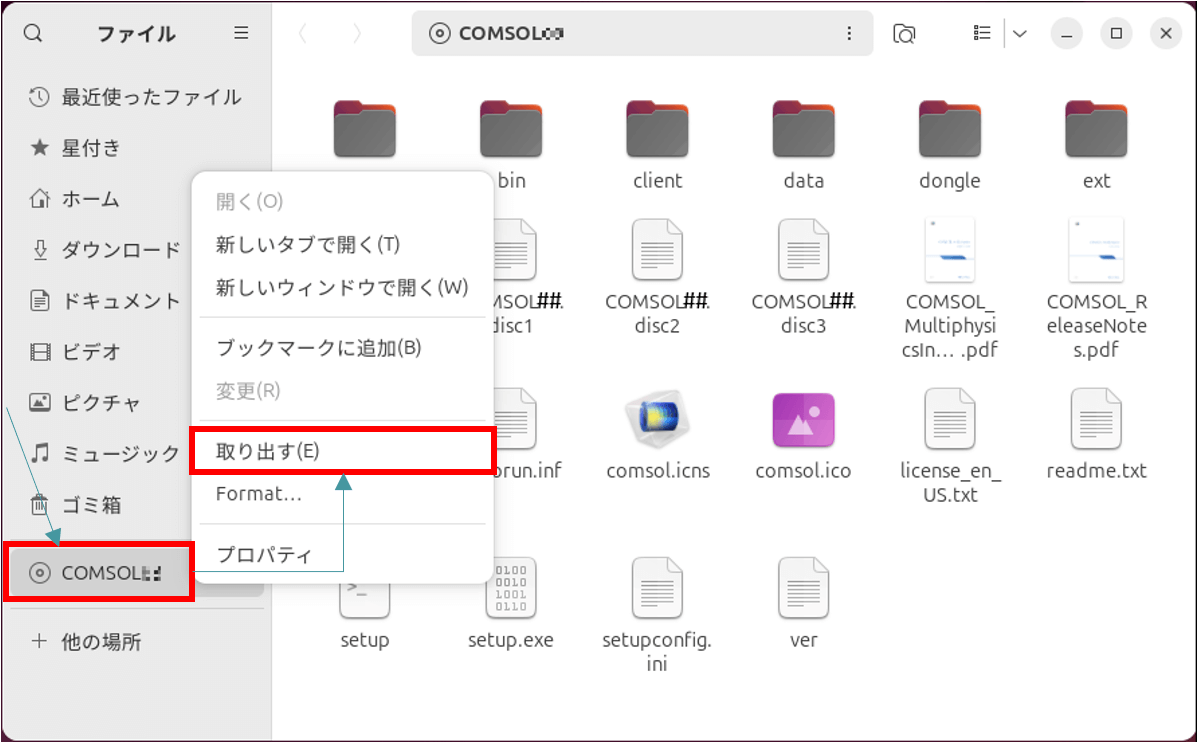This screenshot has width=1197, height=742.
Task: Select 新しいタブで開く(T) menu entry
Action: tap(307, 244)
